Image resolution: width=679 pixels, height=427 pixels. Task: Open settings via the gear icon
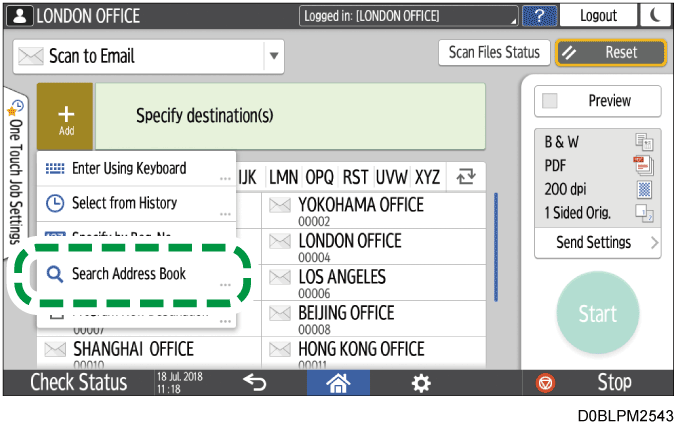point(424,382)
